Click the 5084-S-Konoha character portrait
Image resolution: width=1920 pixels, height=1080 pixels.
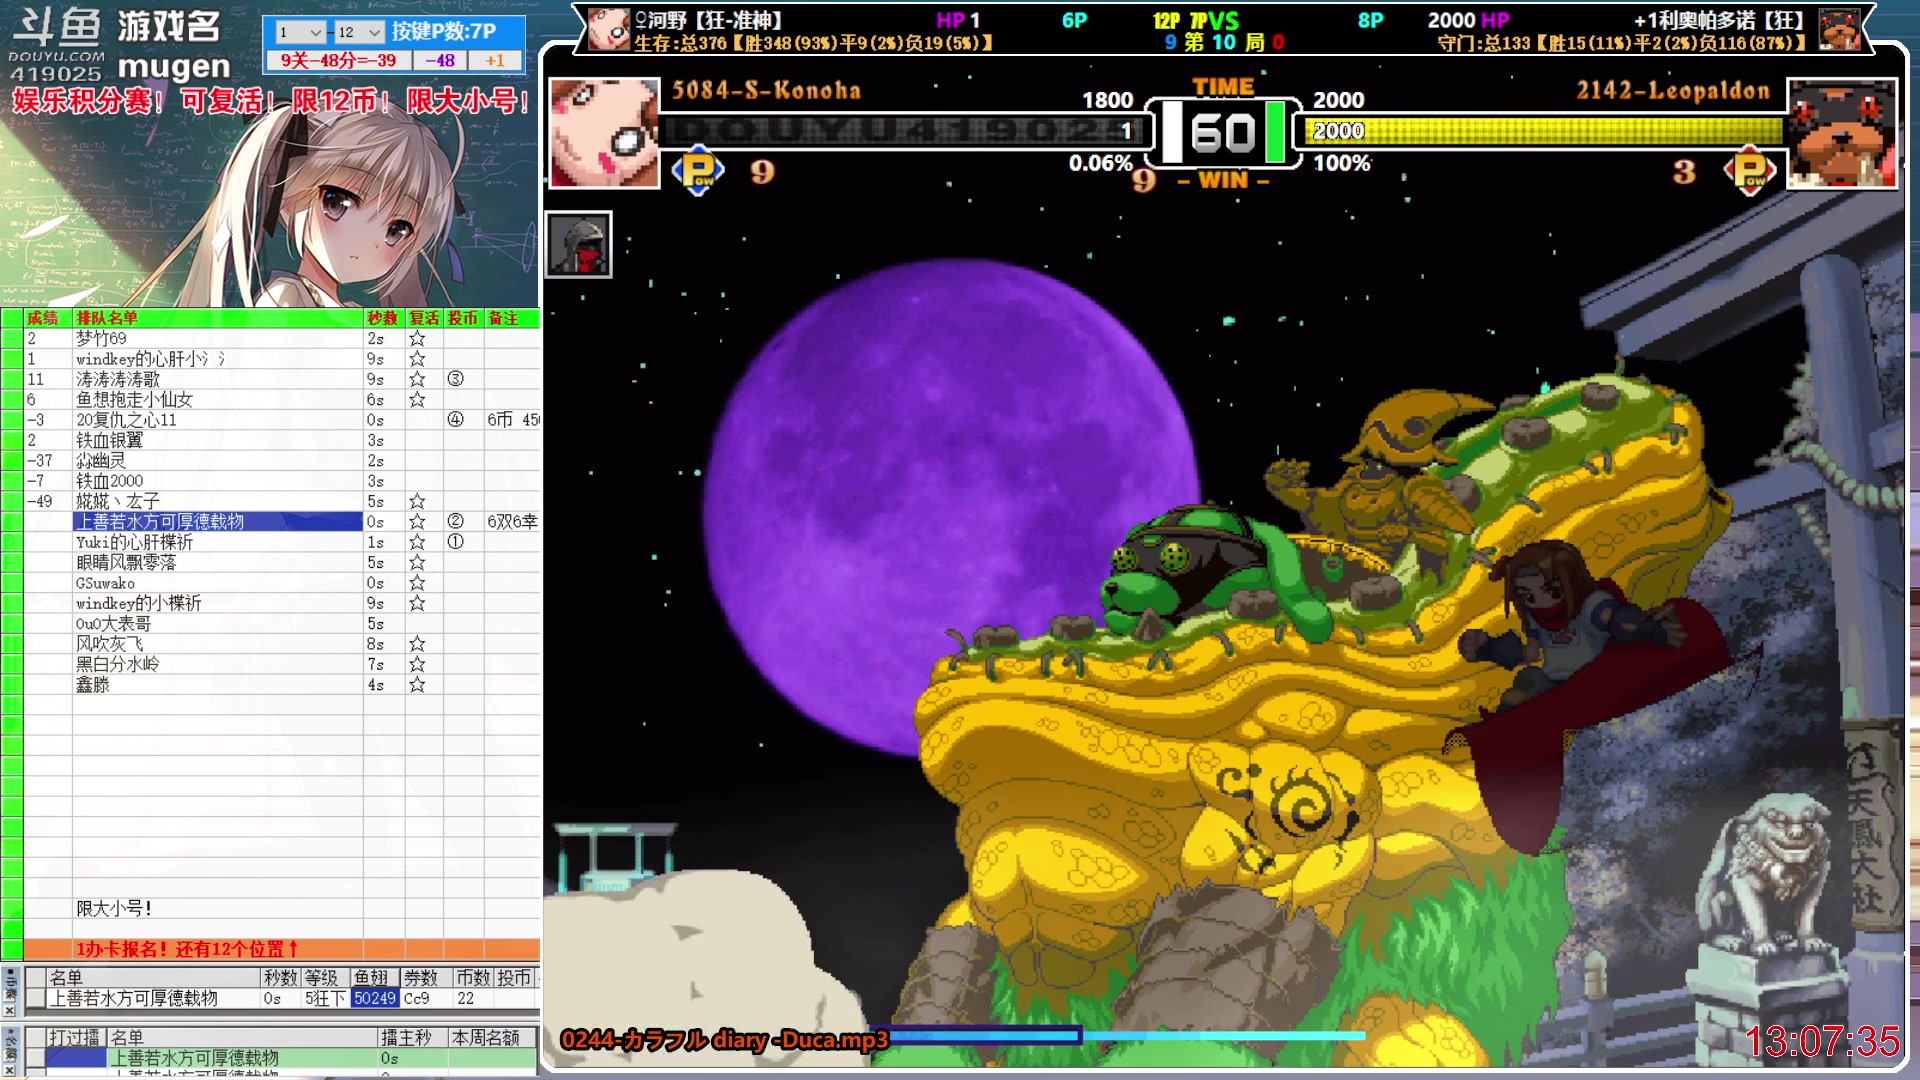(x=604, y=133)
